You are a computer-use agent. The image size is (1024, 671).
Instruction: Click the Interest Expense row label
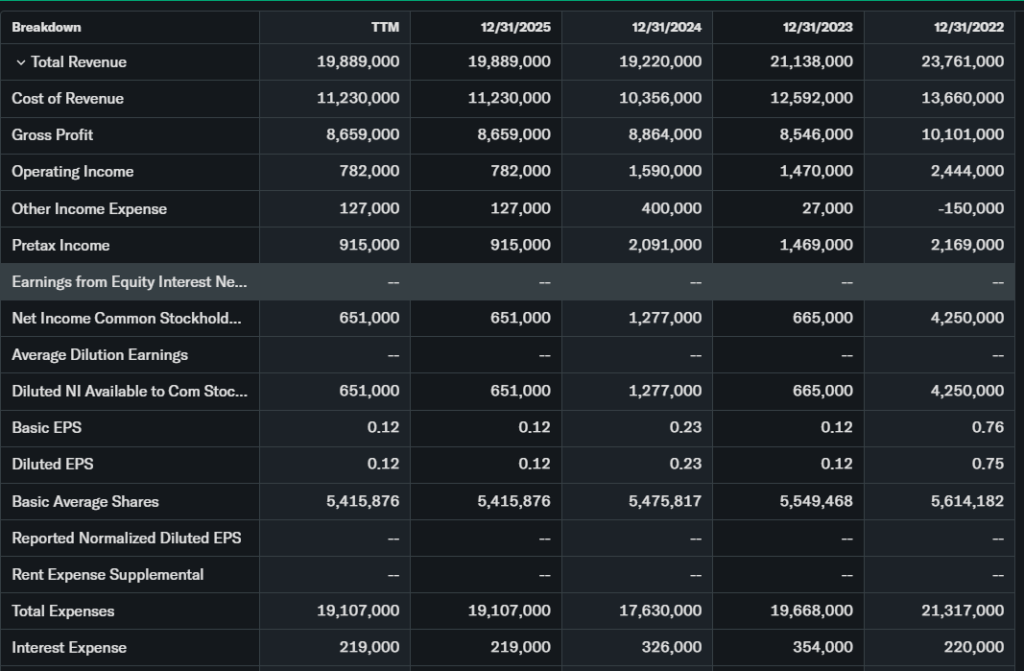pos(69,648)
